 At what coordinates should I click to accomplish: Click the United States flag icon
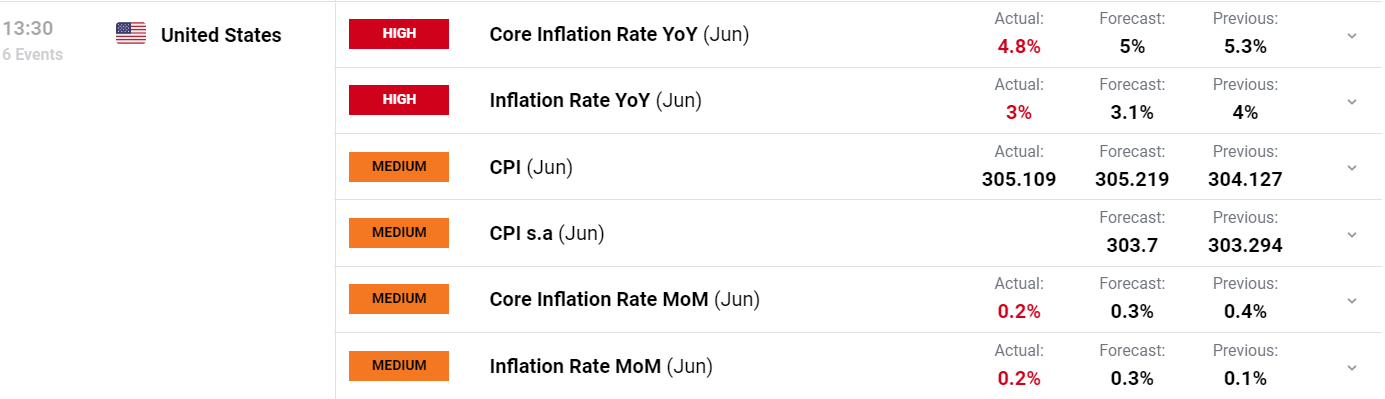(x=131, y=34)
